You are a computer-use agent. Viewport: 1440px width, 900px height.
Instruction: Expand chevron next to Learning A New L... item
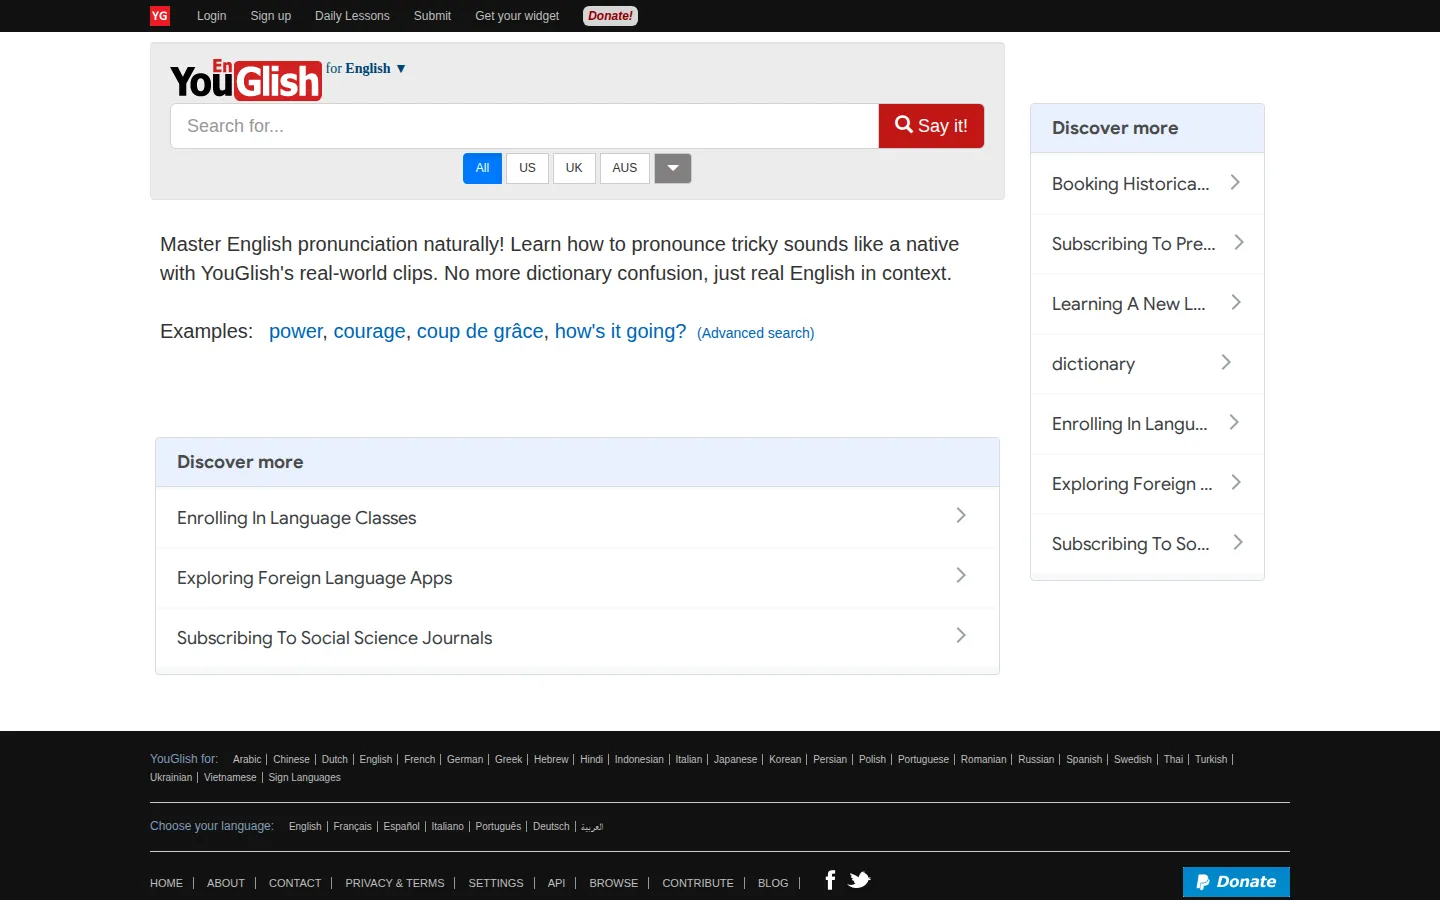[1236, 302]
